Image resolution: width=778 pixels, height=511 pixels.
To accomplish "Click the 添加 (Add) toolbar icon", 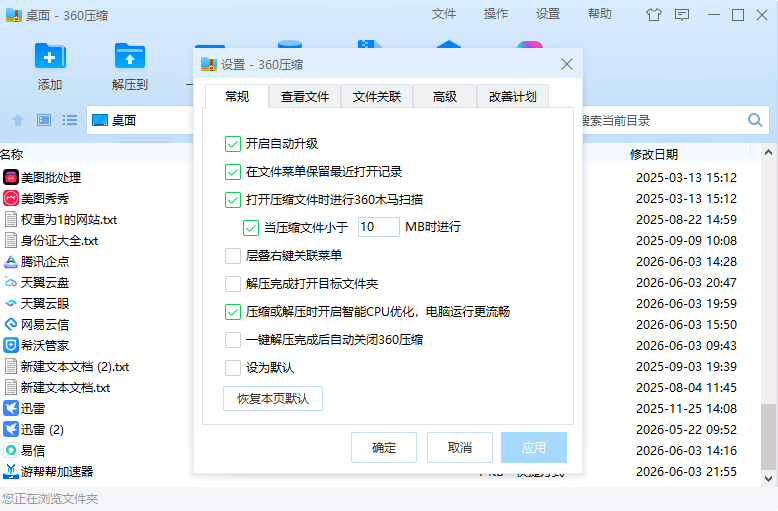I will [x=50, y=56].
